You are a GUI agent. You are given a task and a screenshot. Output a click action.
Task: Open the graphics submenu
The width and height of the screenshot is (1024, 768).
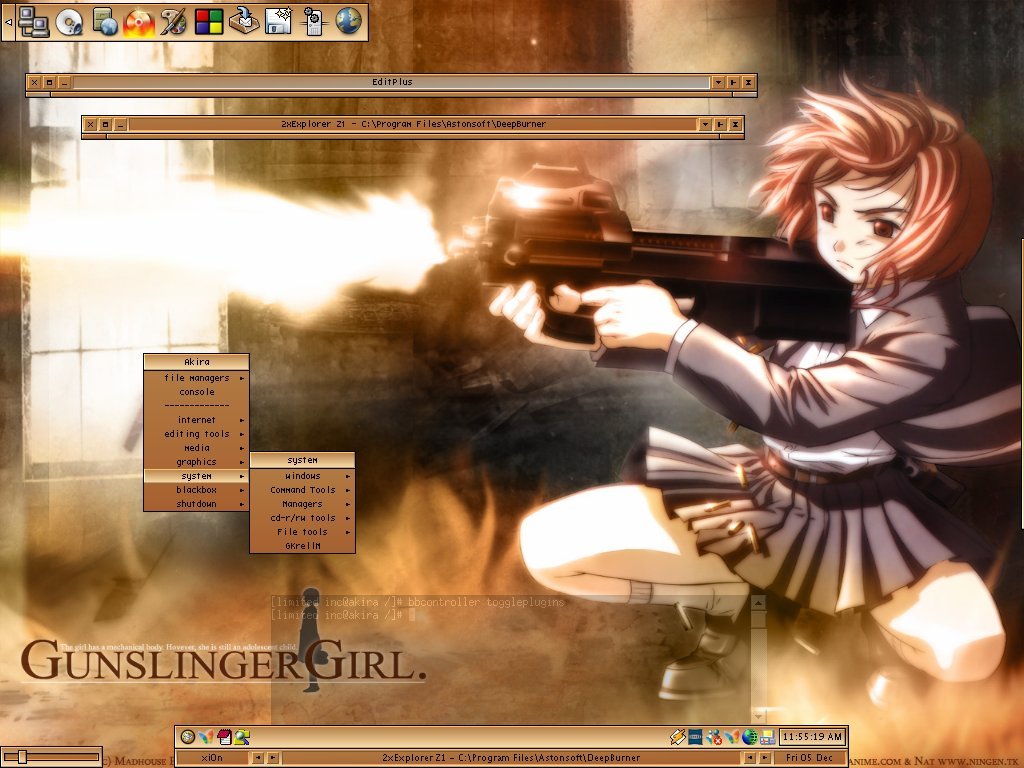[x=197, y=462]
